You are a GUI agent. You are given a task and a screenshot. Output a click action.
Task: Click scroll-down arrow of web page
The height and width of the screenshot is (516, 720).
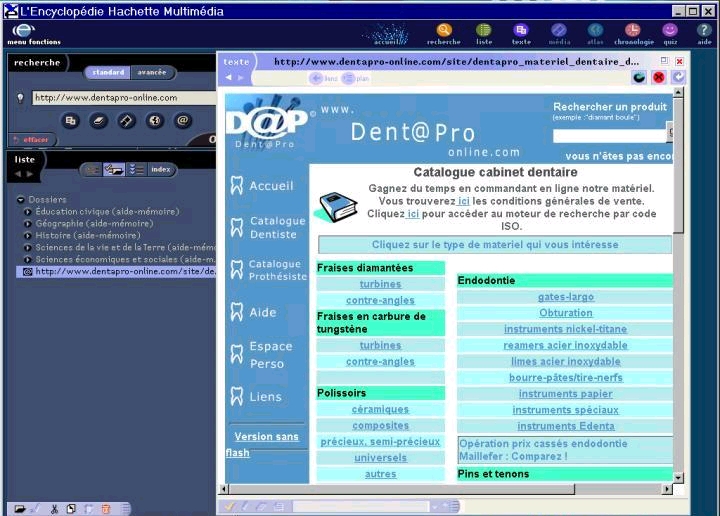pyautogui.click(x=678, y=478)
